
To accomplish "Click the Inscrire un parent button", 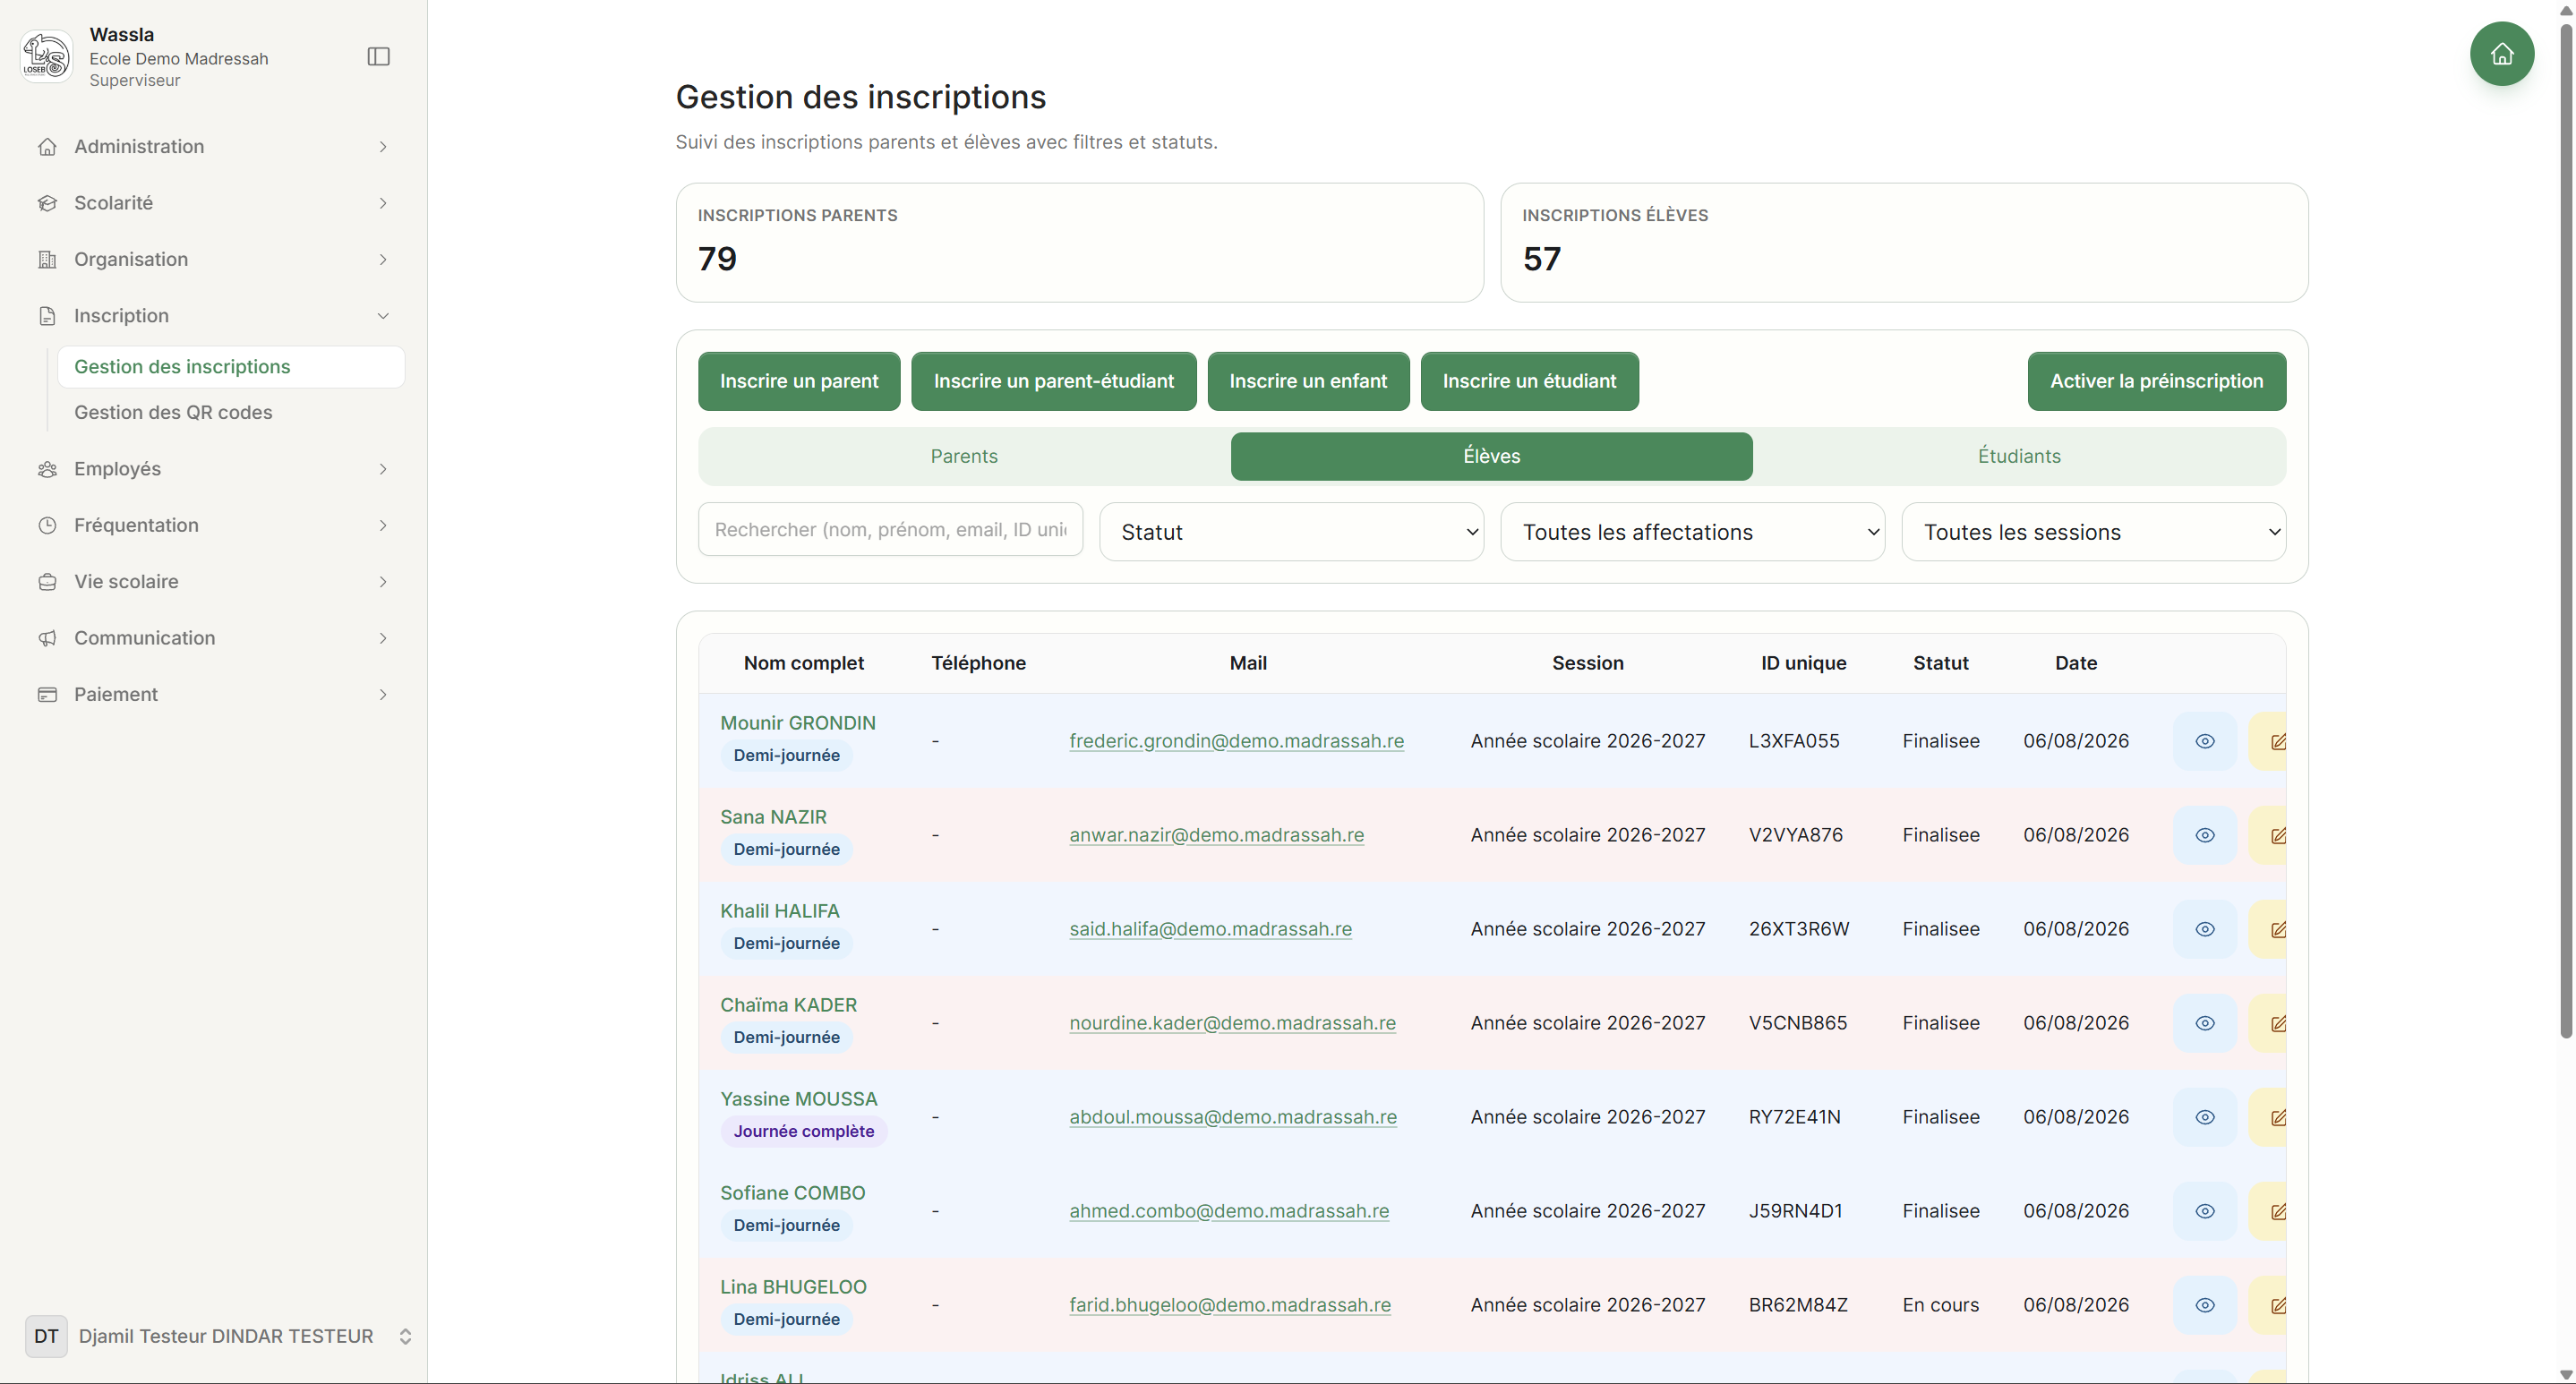I will tap(799, 381).
